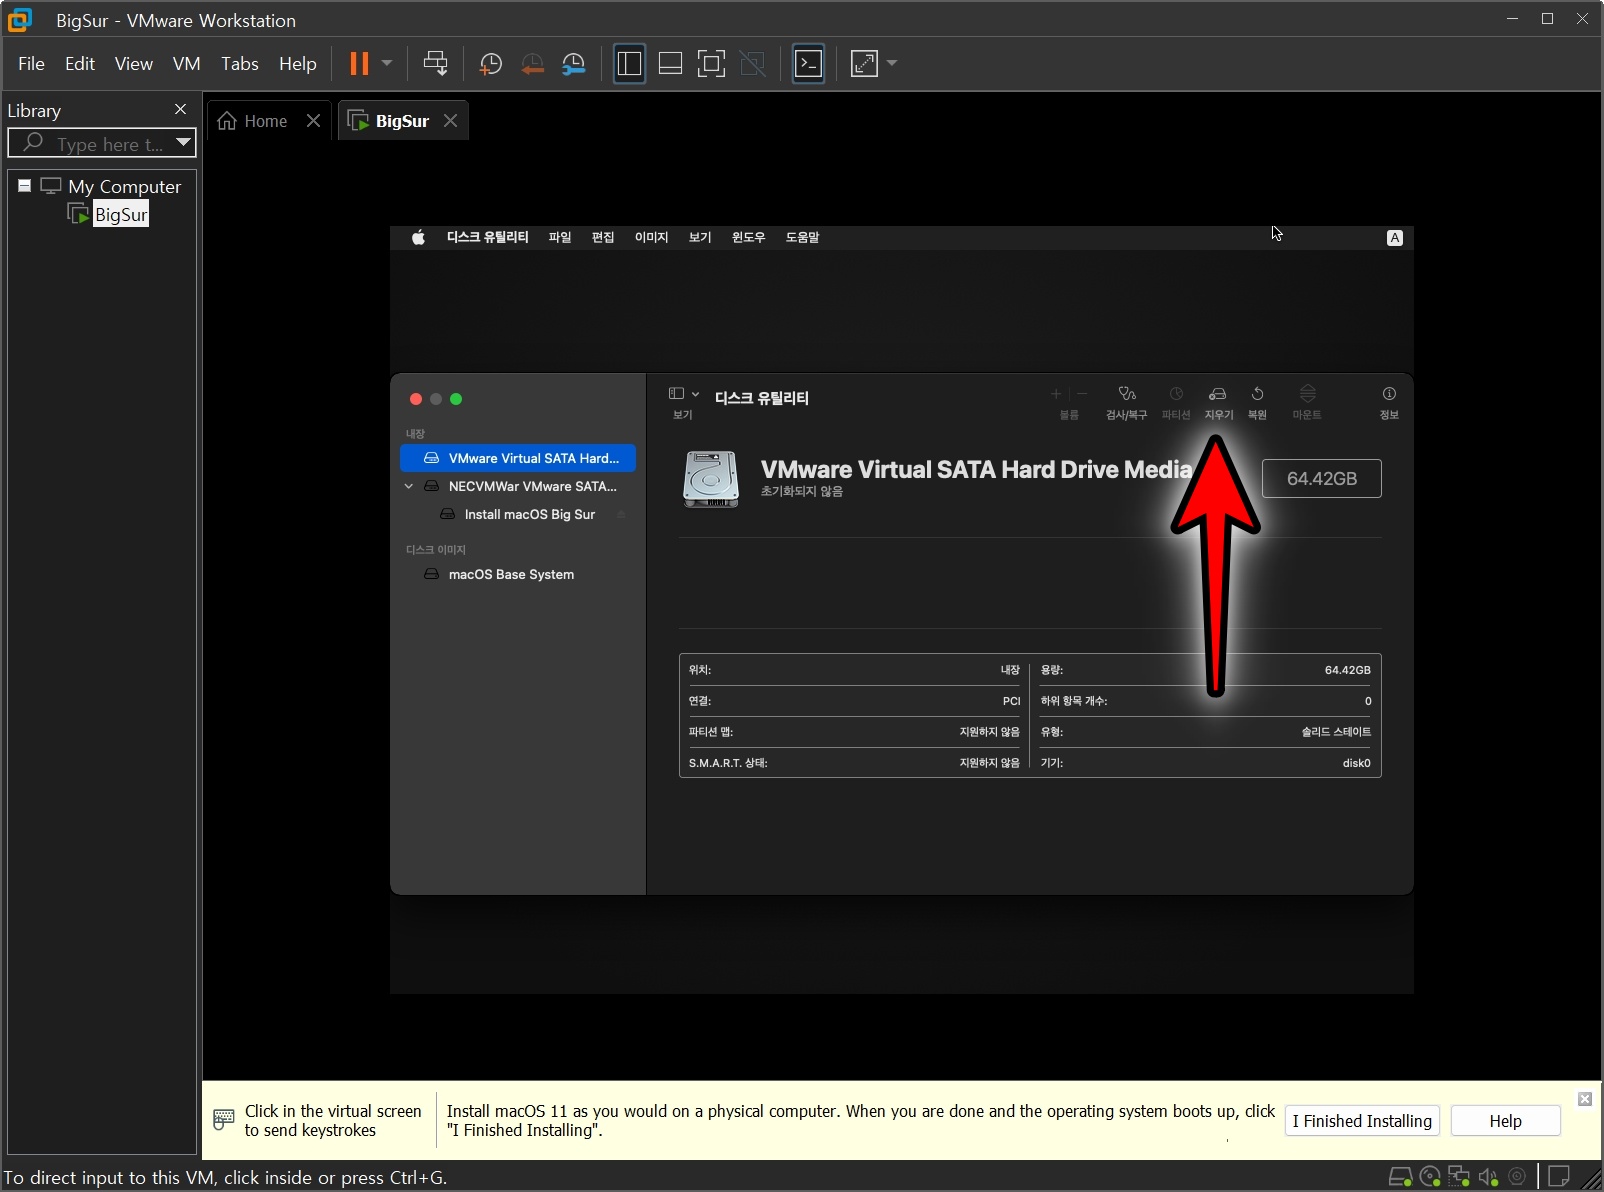This screenshot has width=1604, height=1192.
Task: Dismiss the yellow install hint bar
Action: coord(1585,1099)
